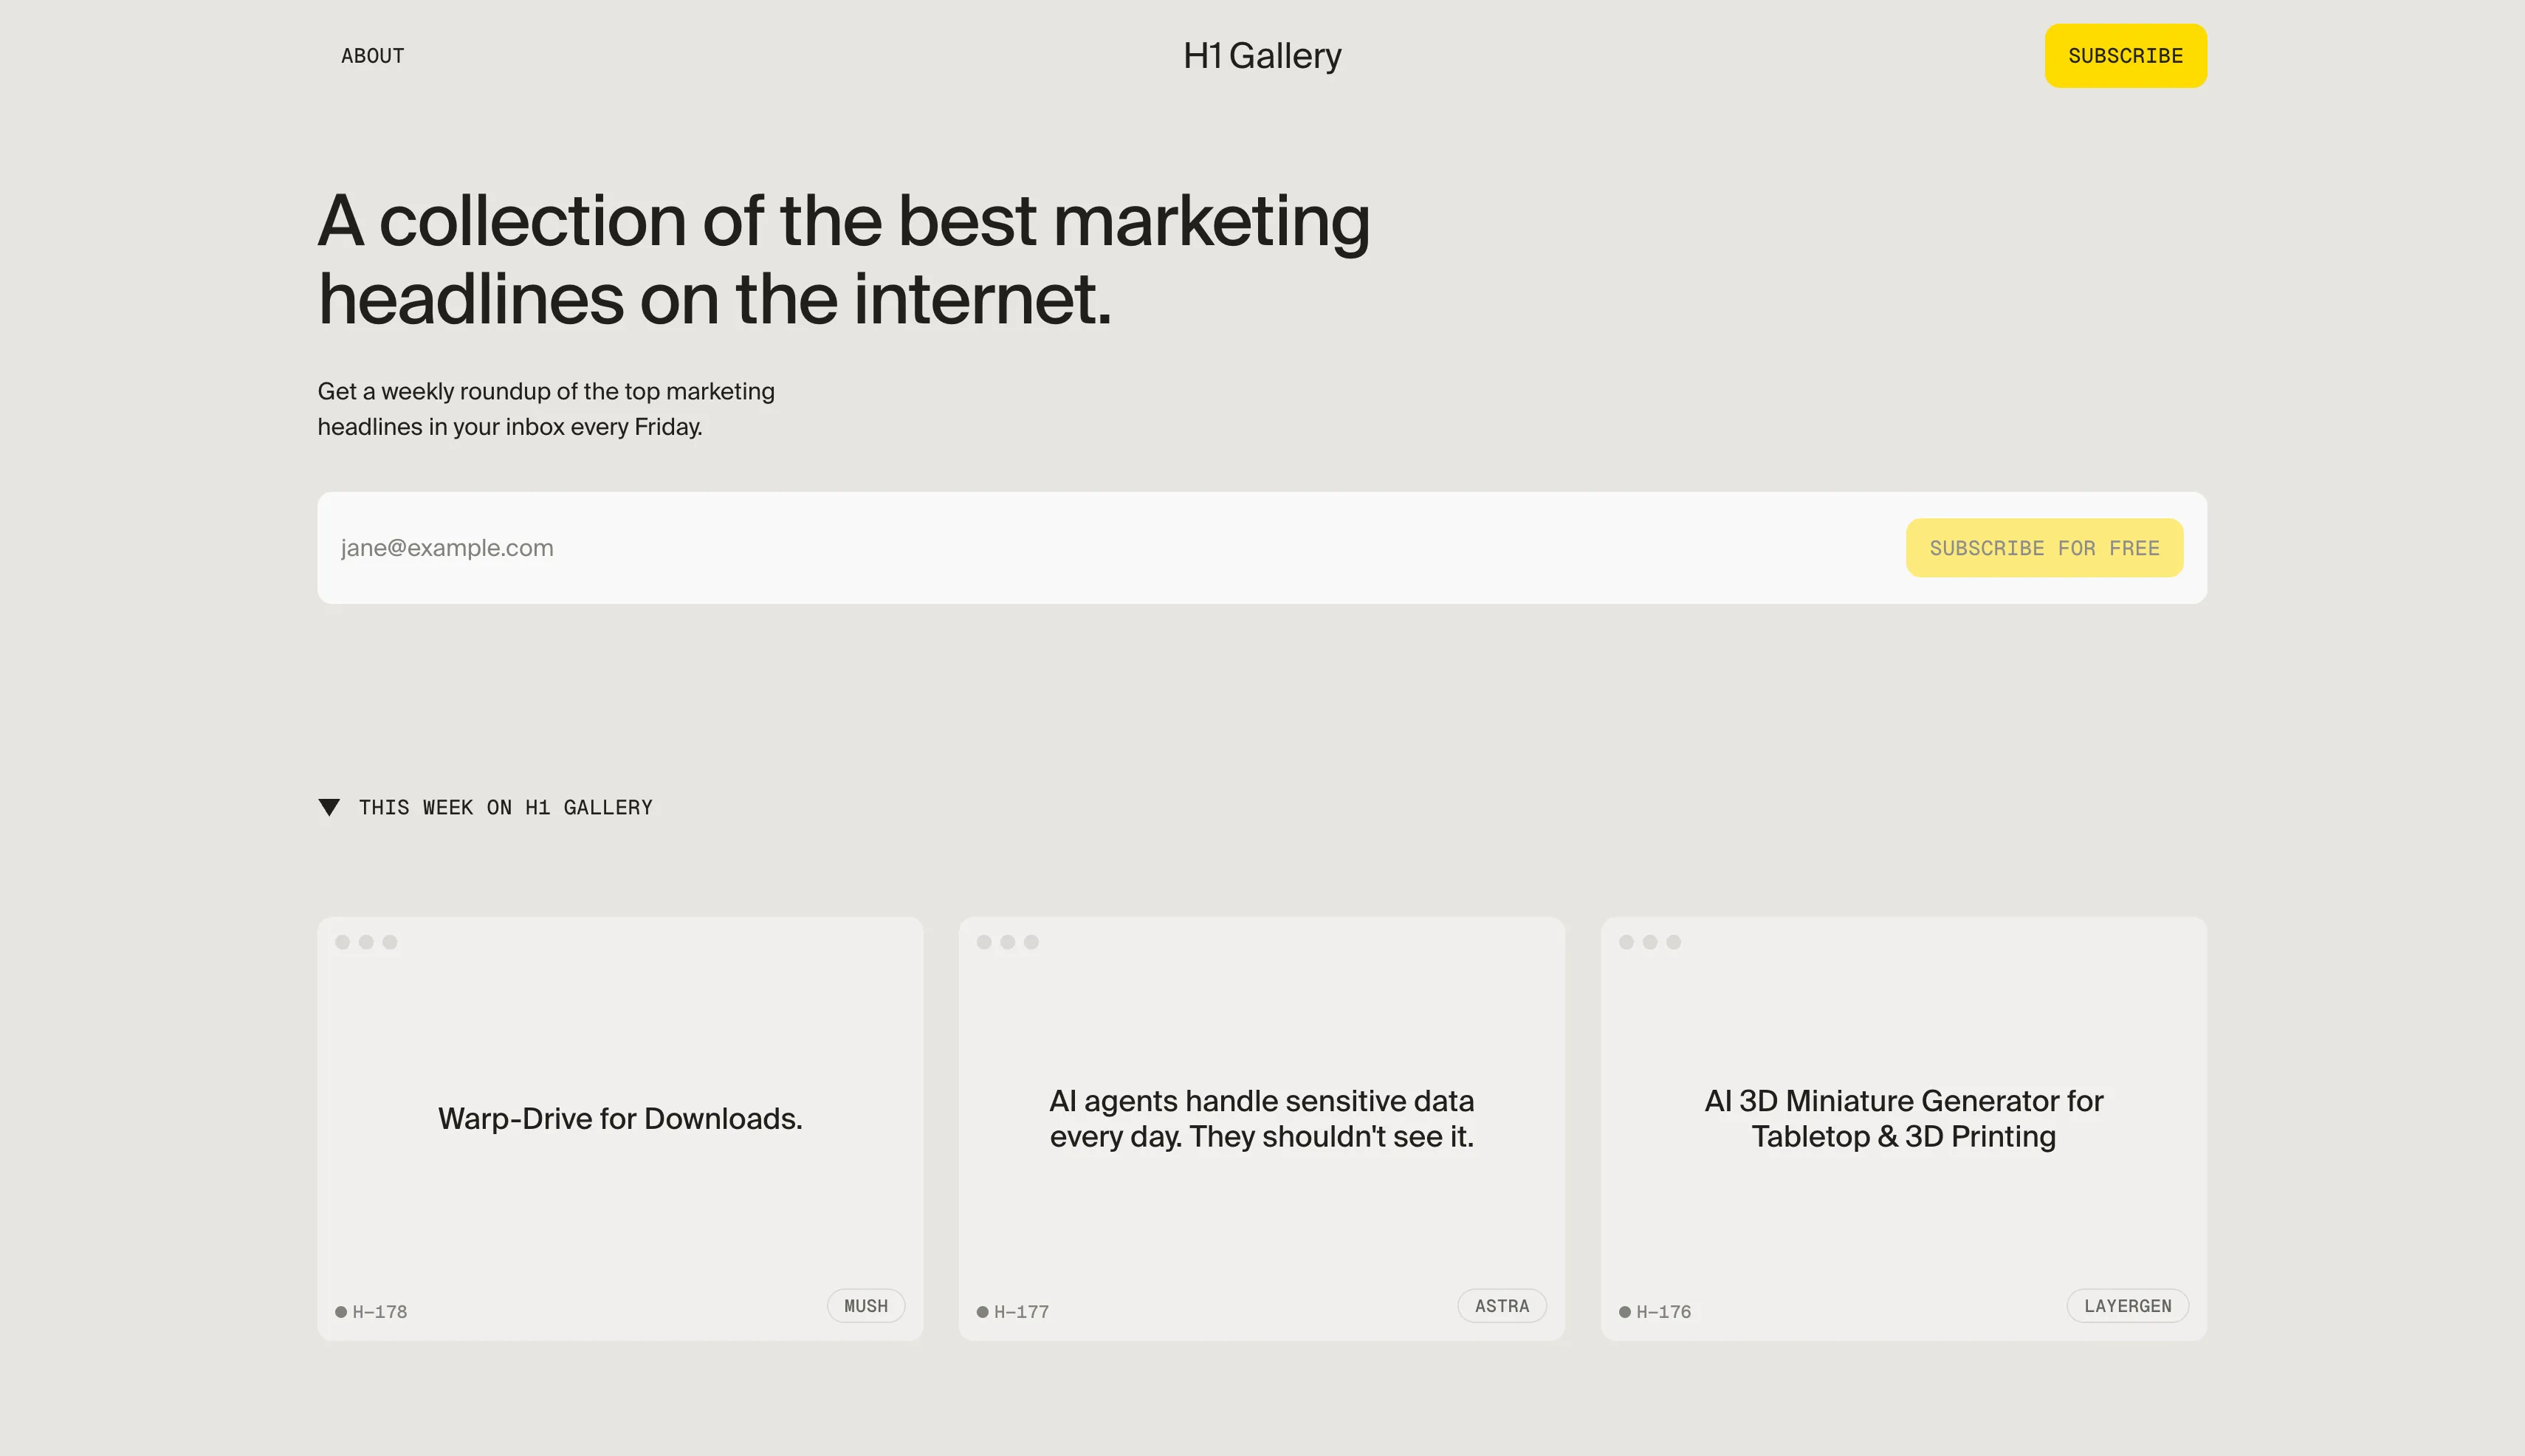Open the AI agents sensitive data card
Viewport: 2525px width, 1456px height.
(1261, 1118)
